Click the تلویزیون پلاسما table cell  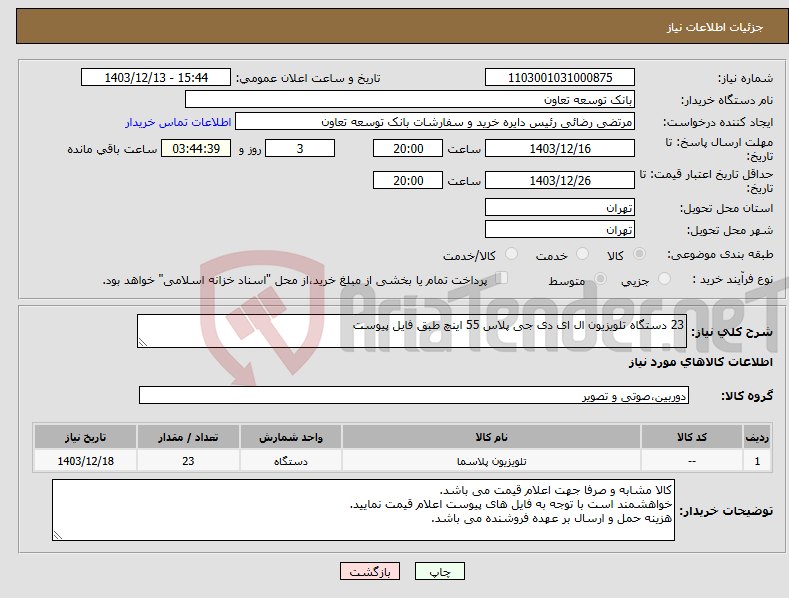[x=491, y=461]
